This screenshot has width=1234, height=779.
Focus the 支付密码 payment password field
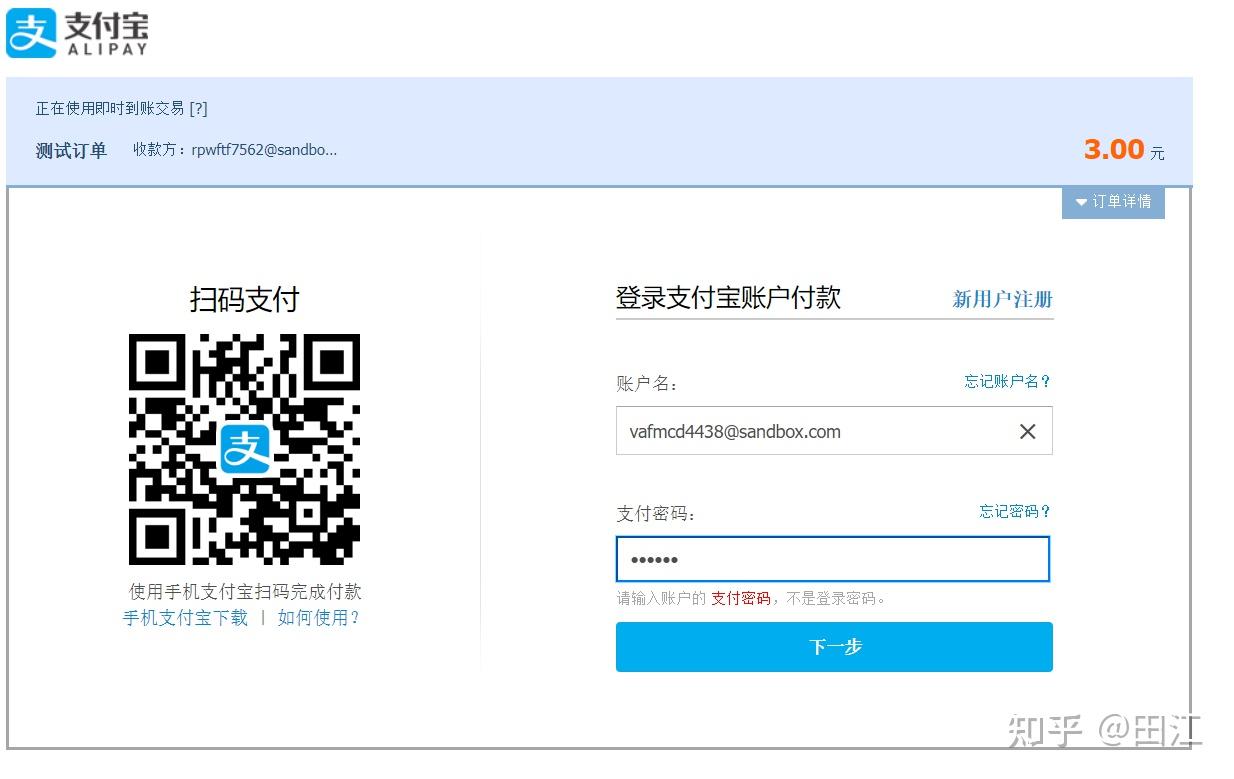[x=833, y=559]
